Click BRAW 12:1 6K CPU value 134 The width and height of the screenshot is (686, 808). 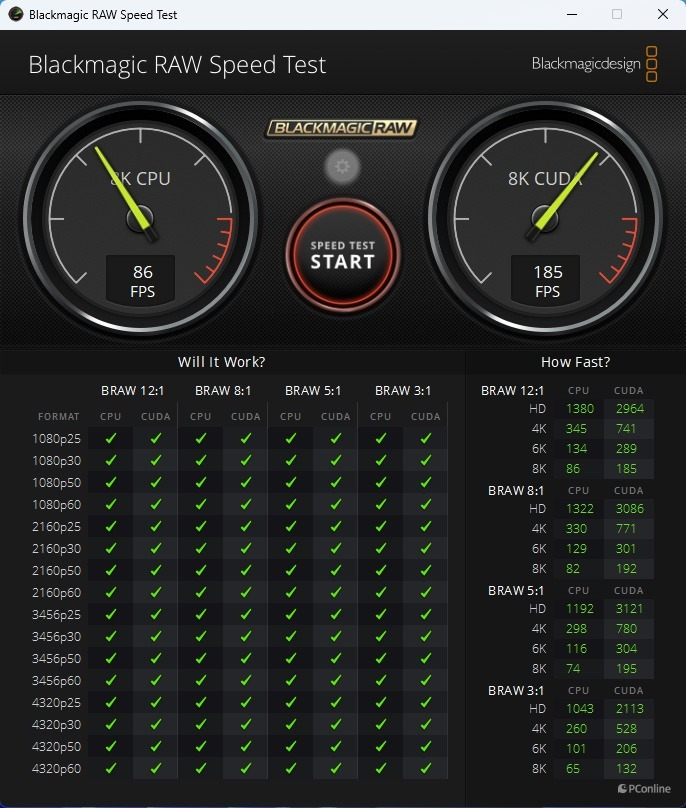pos(576,449)
